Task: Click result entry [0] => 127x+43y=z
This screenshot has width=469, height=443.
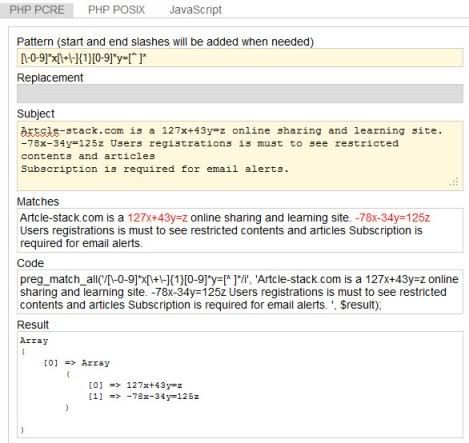Action: click(x=135, y=385)
